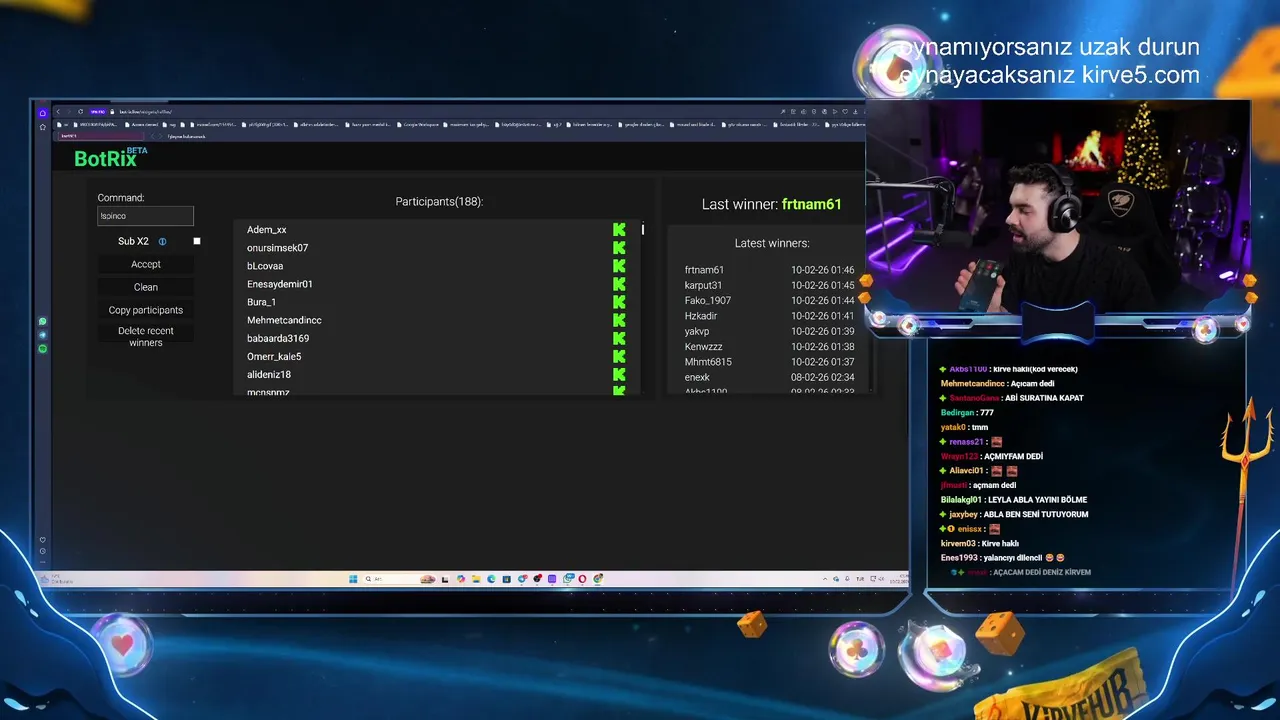Click winner Kenwzzz in Latest winners

click(703, 347)
